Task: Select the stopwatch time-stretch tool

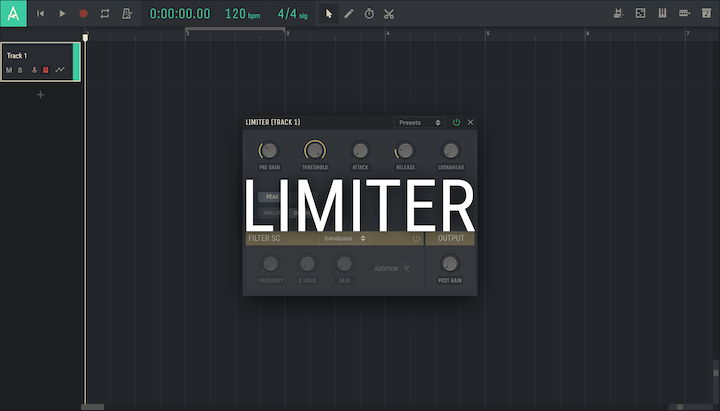Action: pyautogui.click(x=369, y=14)
